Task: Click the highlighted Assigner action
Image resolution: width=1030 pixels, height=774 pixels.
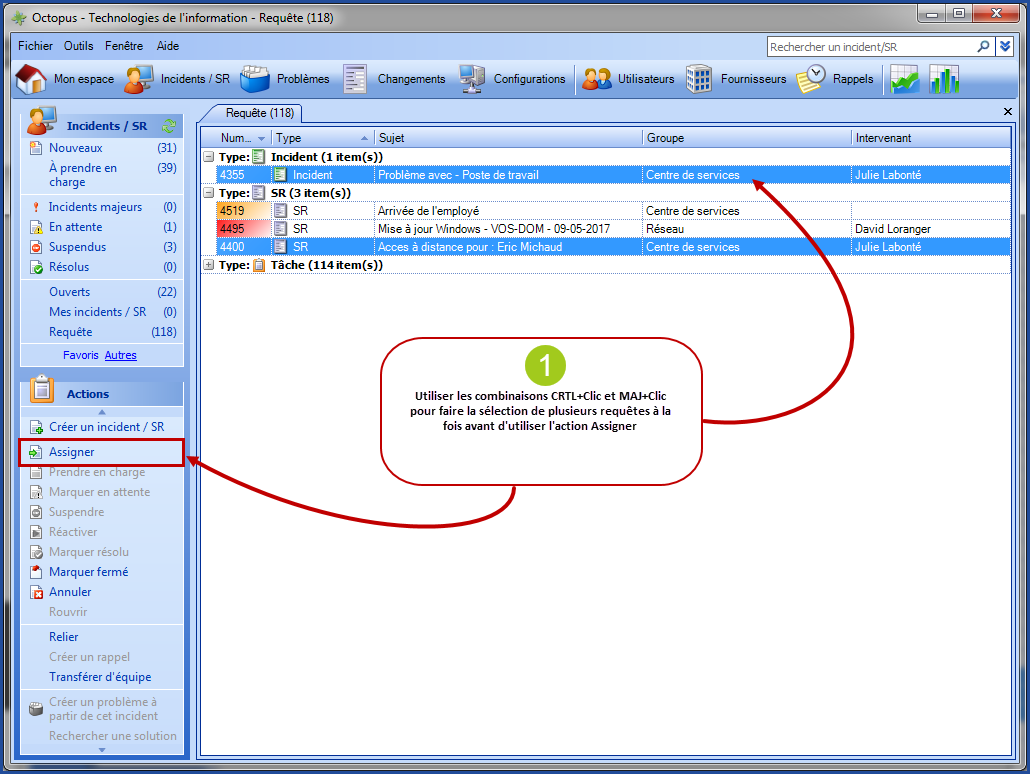Action: (70, 452)
